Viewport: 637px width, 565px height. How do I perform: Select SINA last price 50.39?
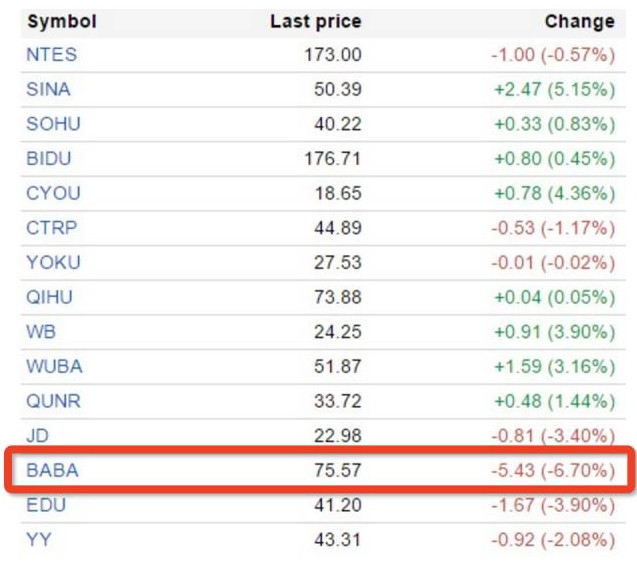[338, 89]
